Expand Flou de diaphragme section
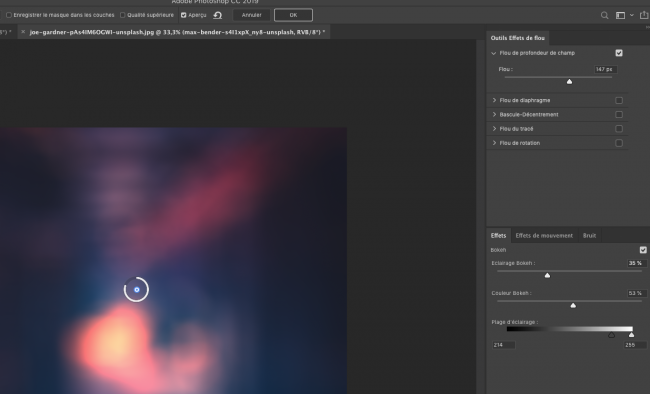650x394 pixels. click(494, 100)
